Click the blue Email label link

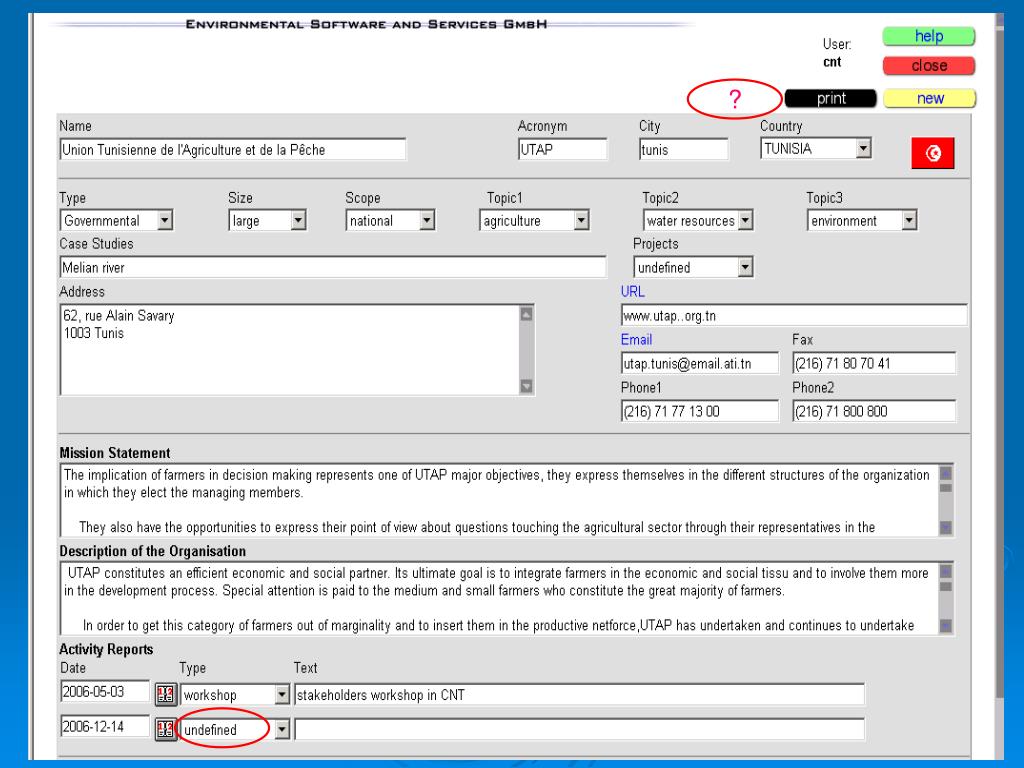pos(637,340)
